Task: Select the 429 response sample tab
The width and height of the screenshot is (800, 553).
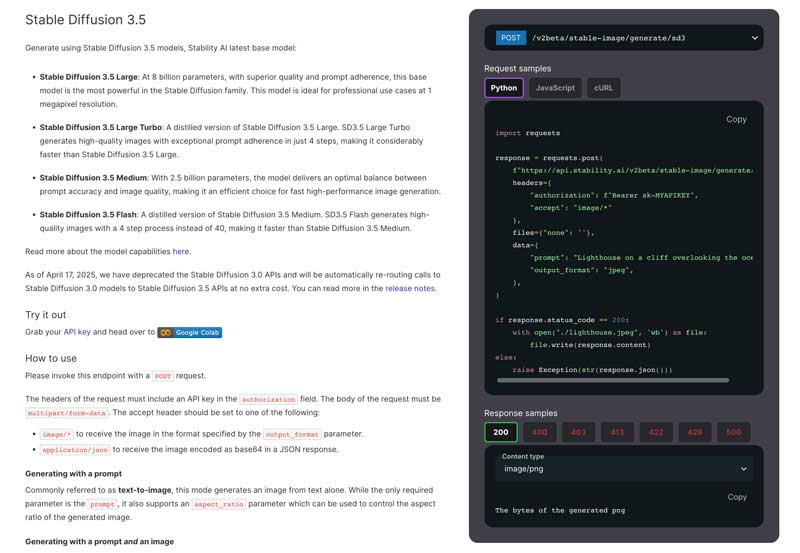Action: point(694,432)
